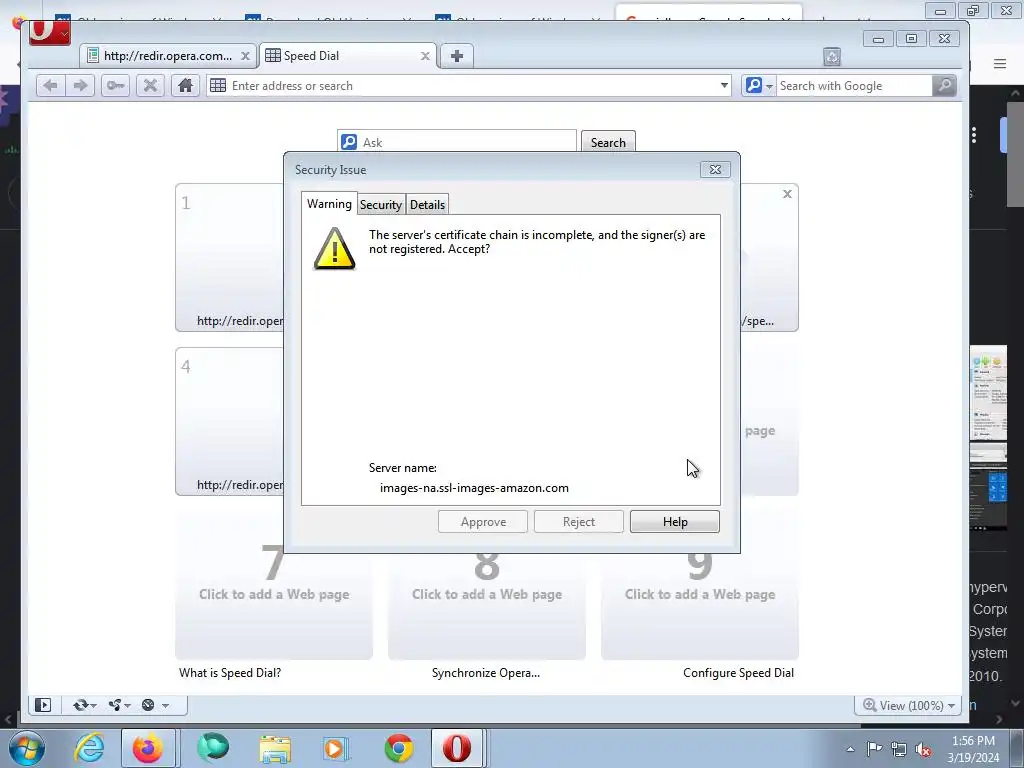Expand the address bar dropdown arrow
This screenshot has width=1024, height=768.
tap(724, 86)
